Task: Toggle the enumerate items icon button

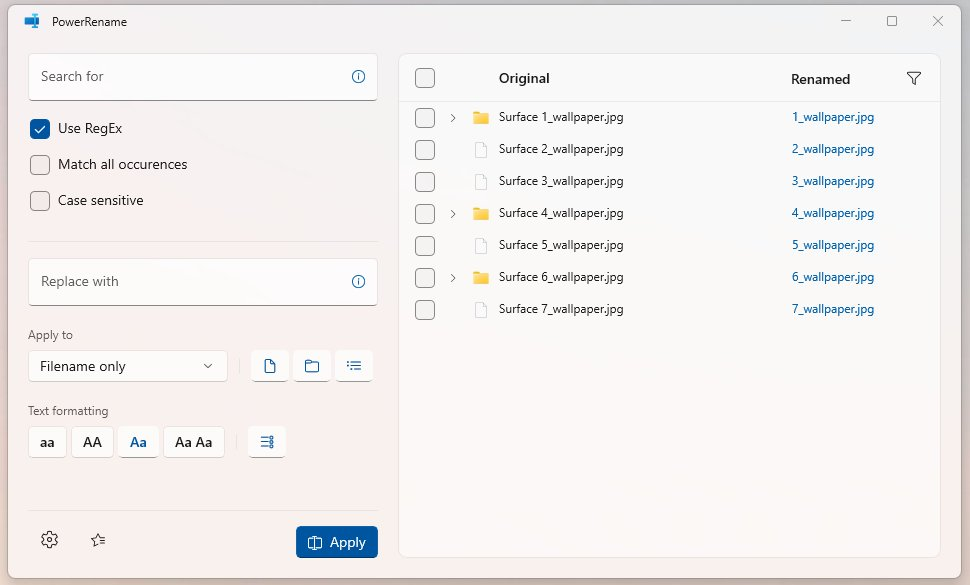Action: 266,442
